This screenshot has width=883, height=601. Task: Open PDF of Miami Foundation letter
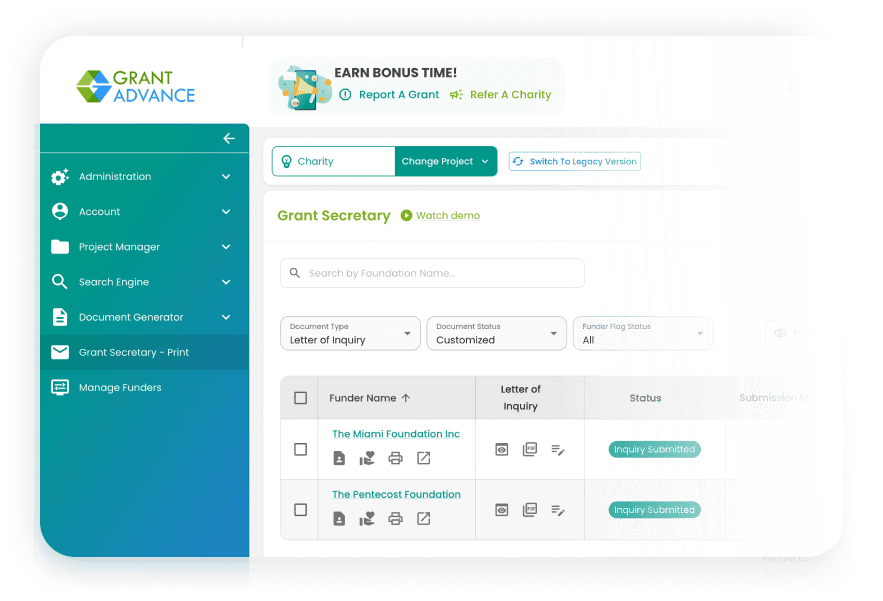pyautogui.click(x=530, y=449)
